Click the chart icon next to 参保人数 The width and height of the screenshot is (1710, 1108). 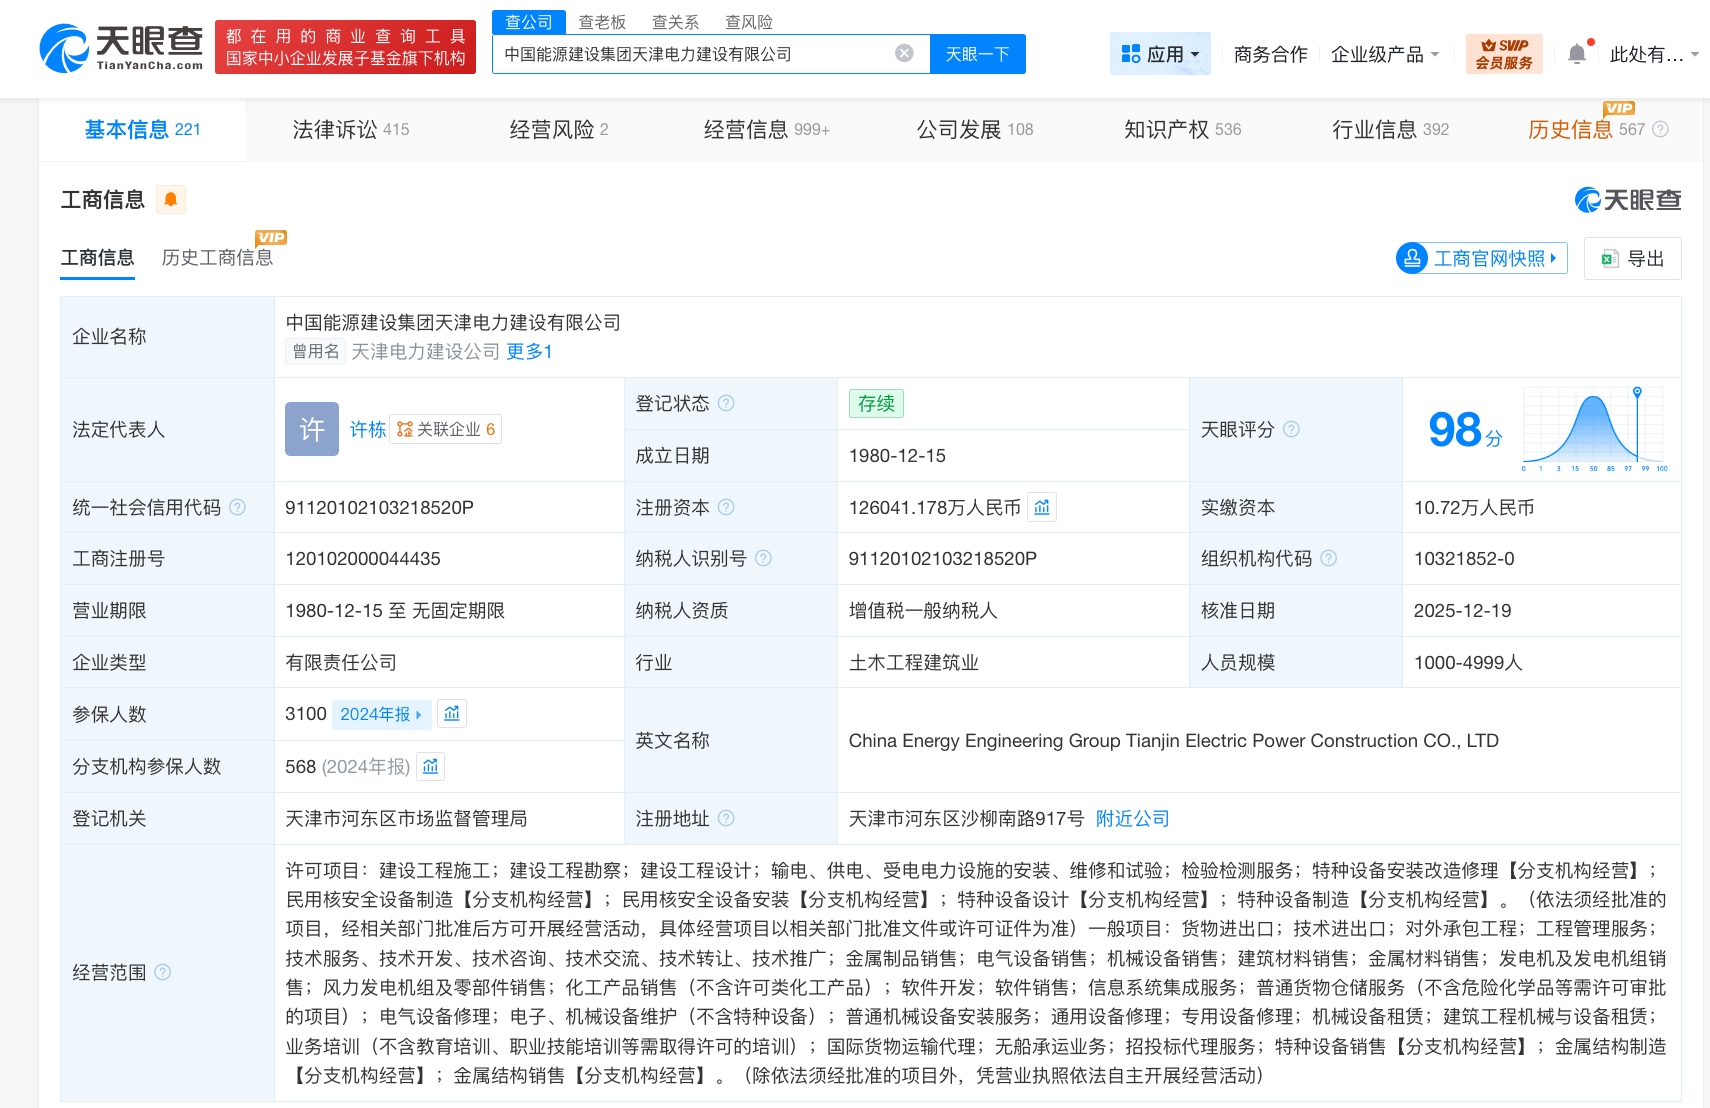451,714
